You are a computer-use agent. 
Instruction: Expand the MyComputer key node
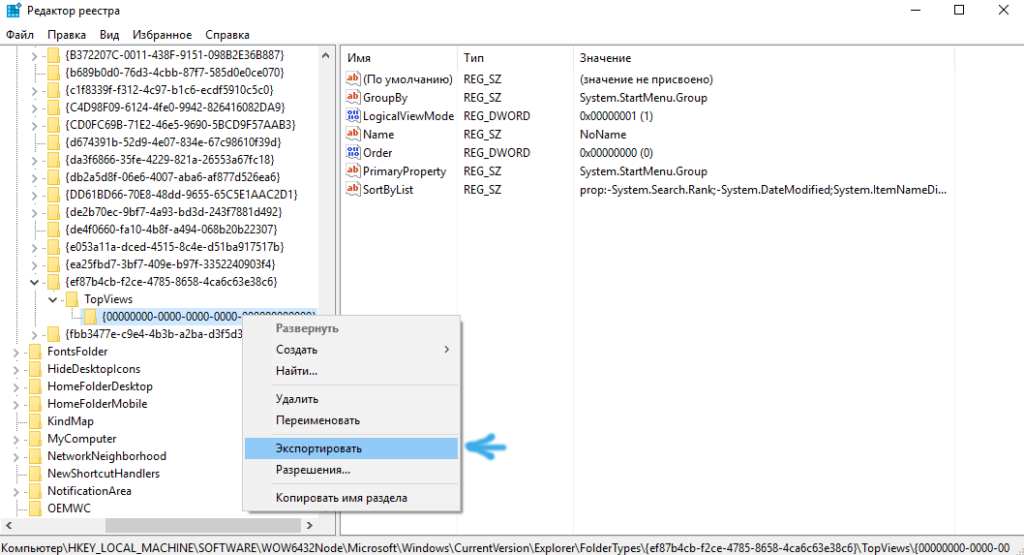pos(16,439)
